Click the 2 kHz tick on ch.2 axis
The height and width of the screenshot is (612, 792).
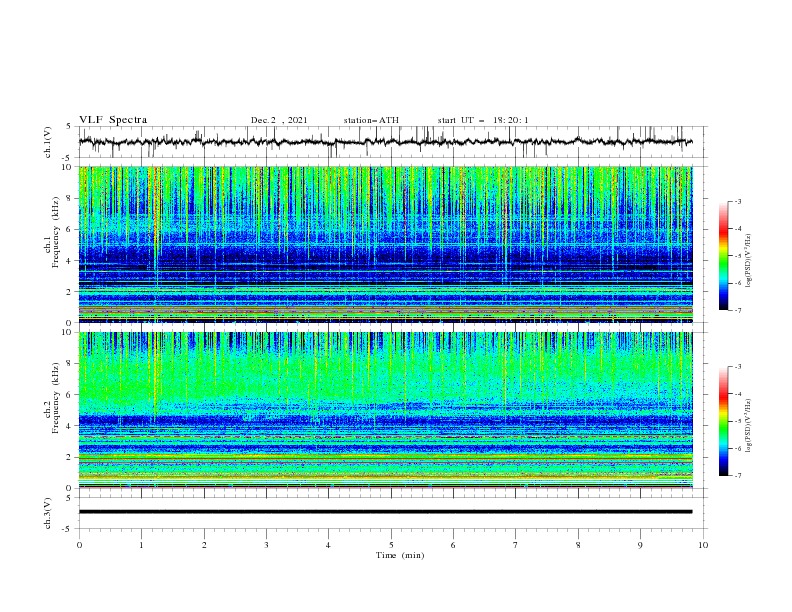69,457
